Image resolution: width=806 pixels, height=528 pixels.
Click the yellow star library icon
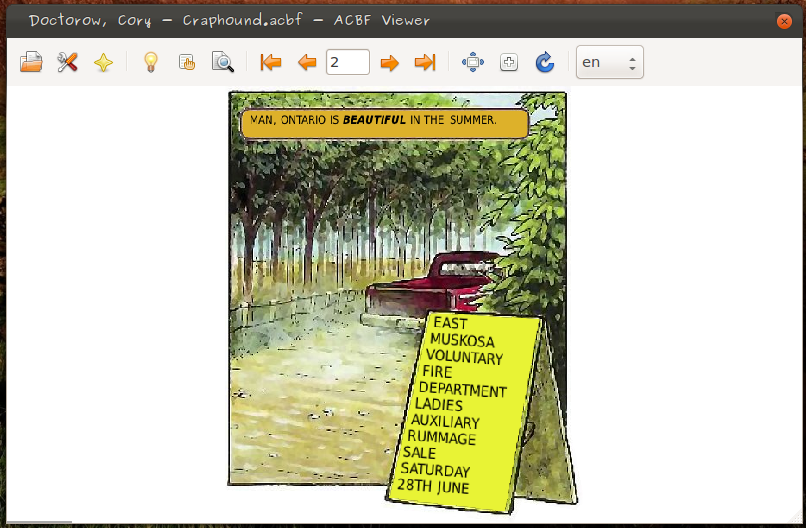[x=103, y=63]
